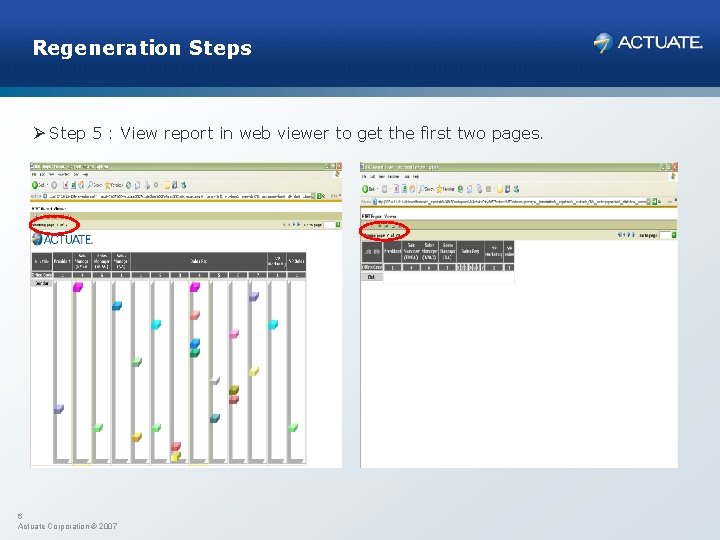
Task: Click Back button in right browser window
Action: tap(369, 189)
